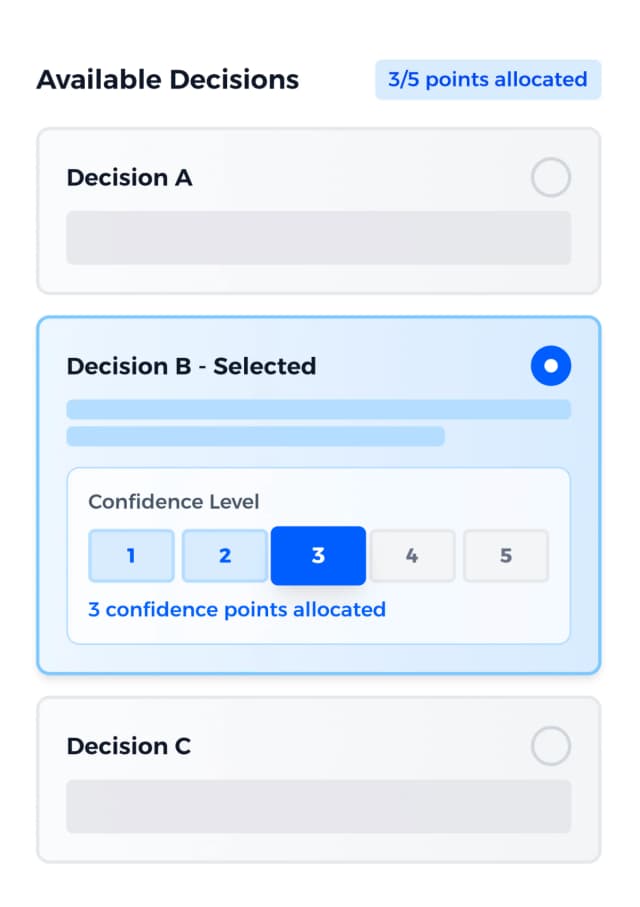The image size is (640, 907).
Task: Click Decision C's description placeholder bar
Action: click(x=318, y=806)
